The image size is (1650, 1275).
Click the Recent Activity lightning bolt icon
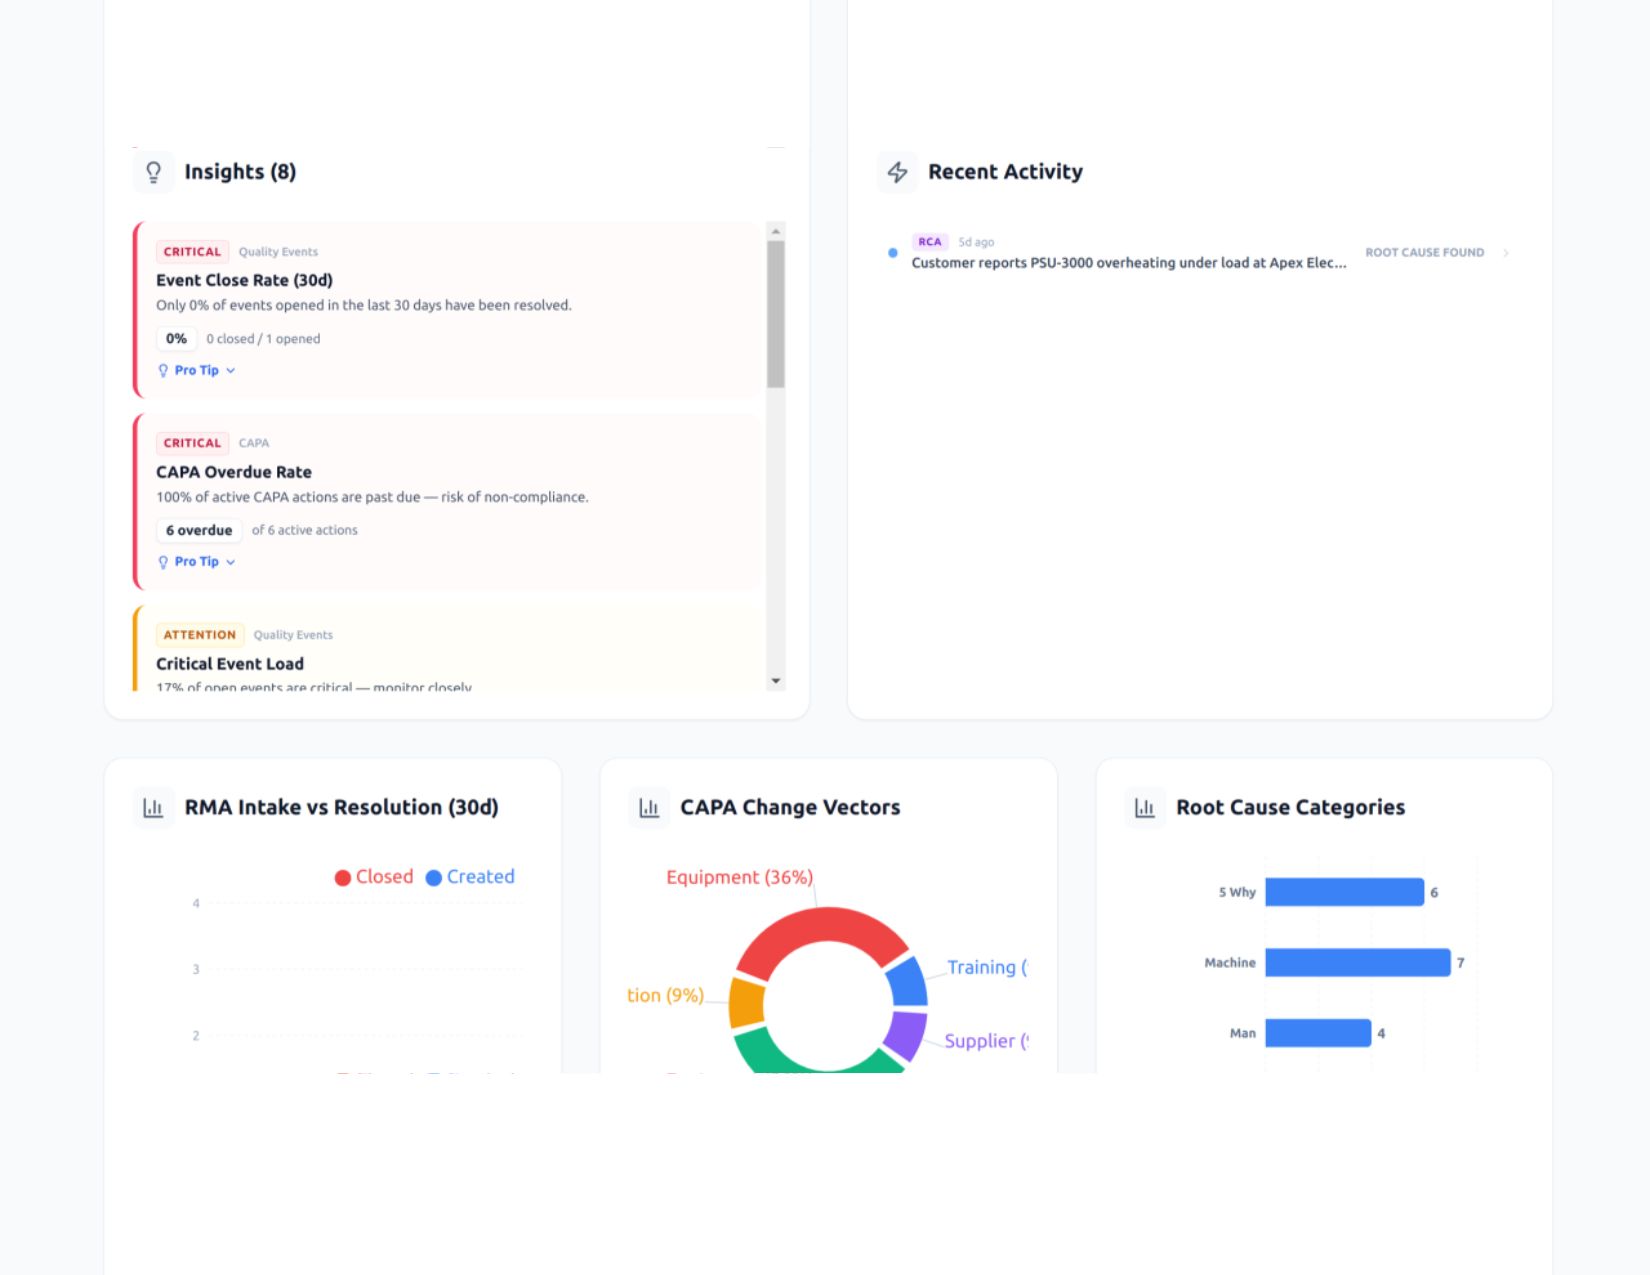[x=897, y=172]
